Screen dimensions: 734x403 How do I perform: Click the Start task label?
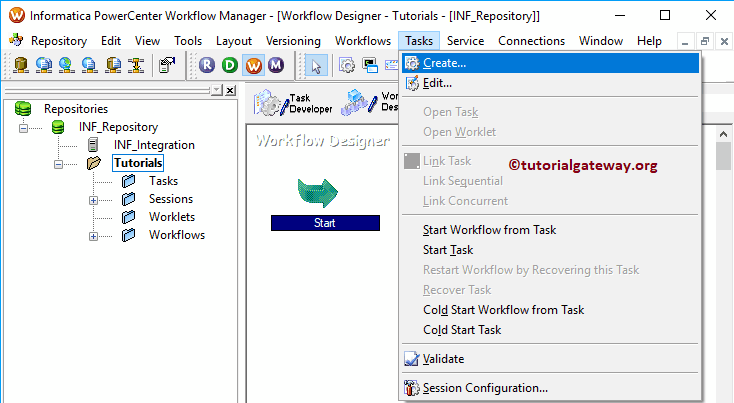(x=325, y=223)
